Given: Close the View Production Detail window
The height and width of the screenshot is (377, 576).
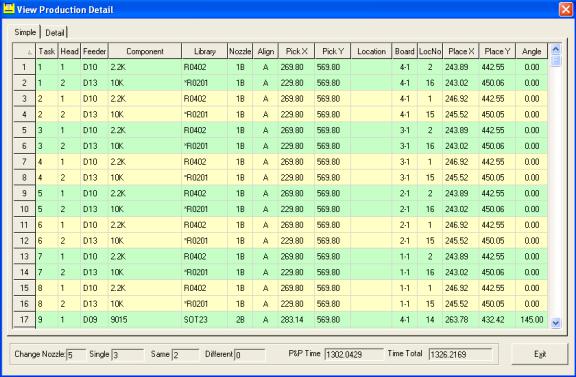Looking at the screenshot, I should (x=566, y=10).
